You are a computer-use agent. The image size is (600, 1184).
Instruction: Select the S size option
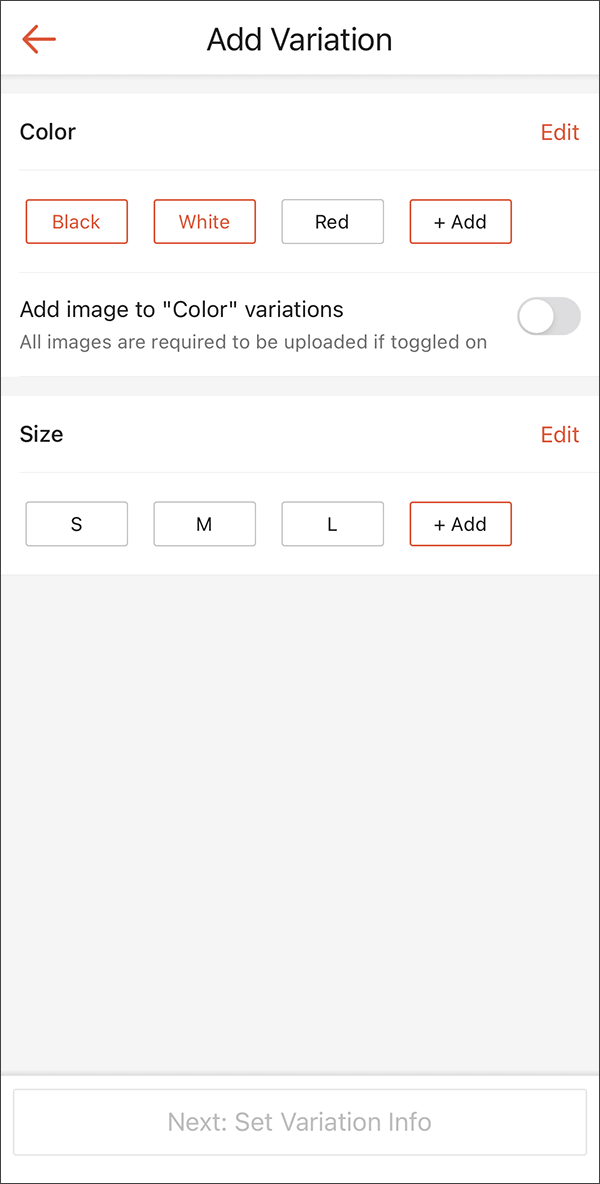tap(76, 523)
